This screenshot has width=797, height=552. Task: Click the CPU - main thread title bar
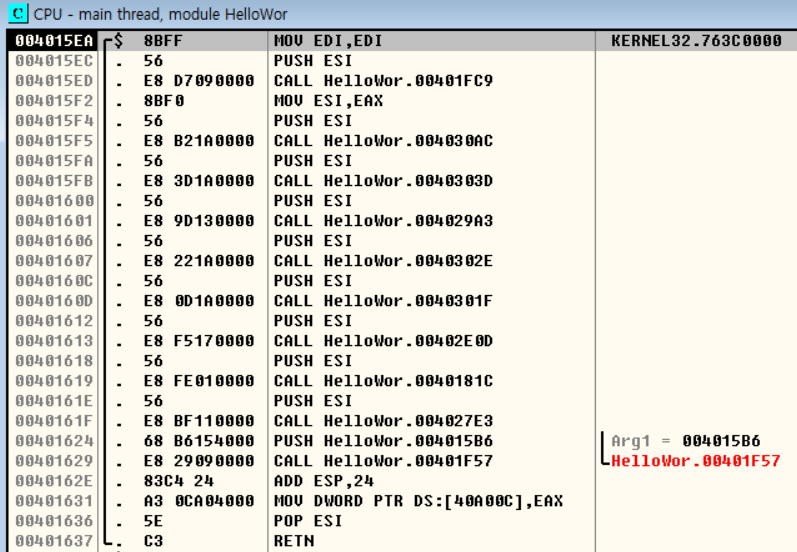[x=398, y=14]
